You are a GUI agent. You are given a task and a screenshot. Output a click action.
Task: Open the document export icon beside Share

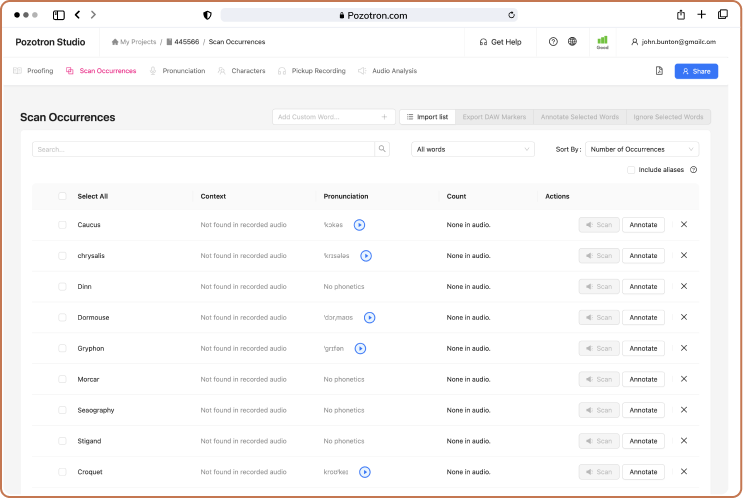pos(659,71)
